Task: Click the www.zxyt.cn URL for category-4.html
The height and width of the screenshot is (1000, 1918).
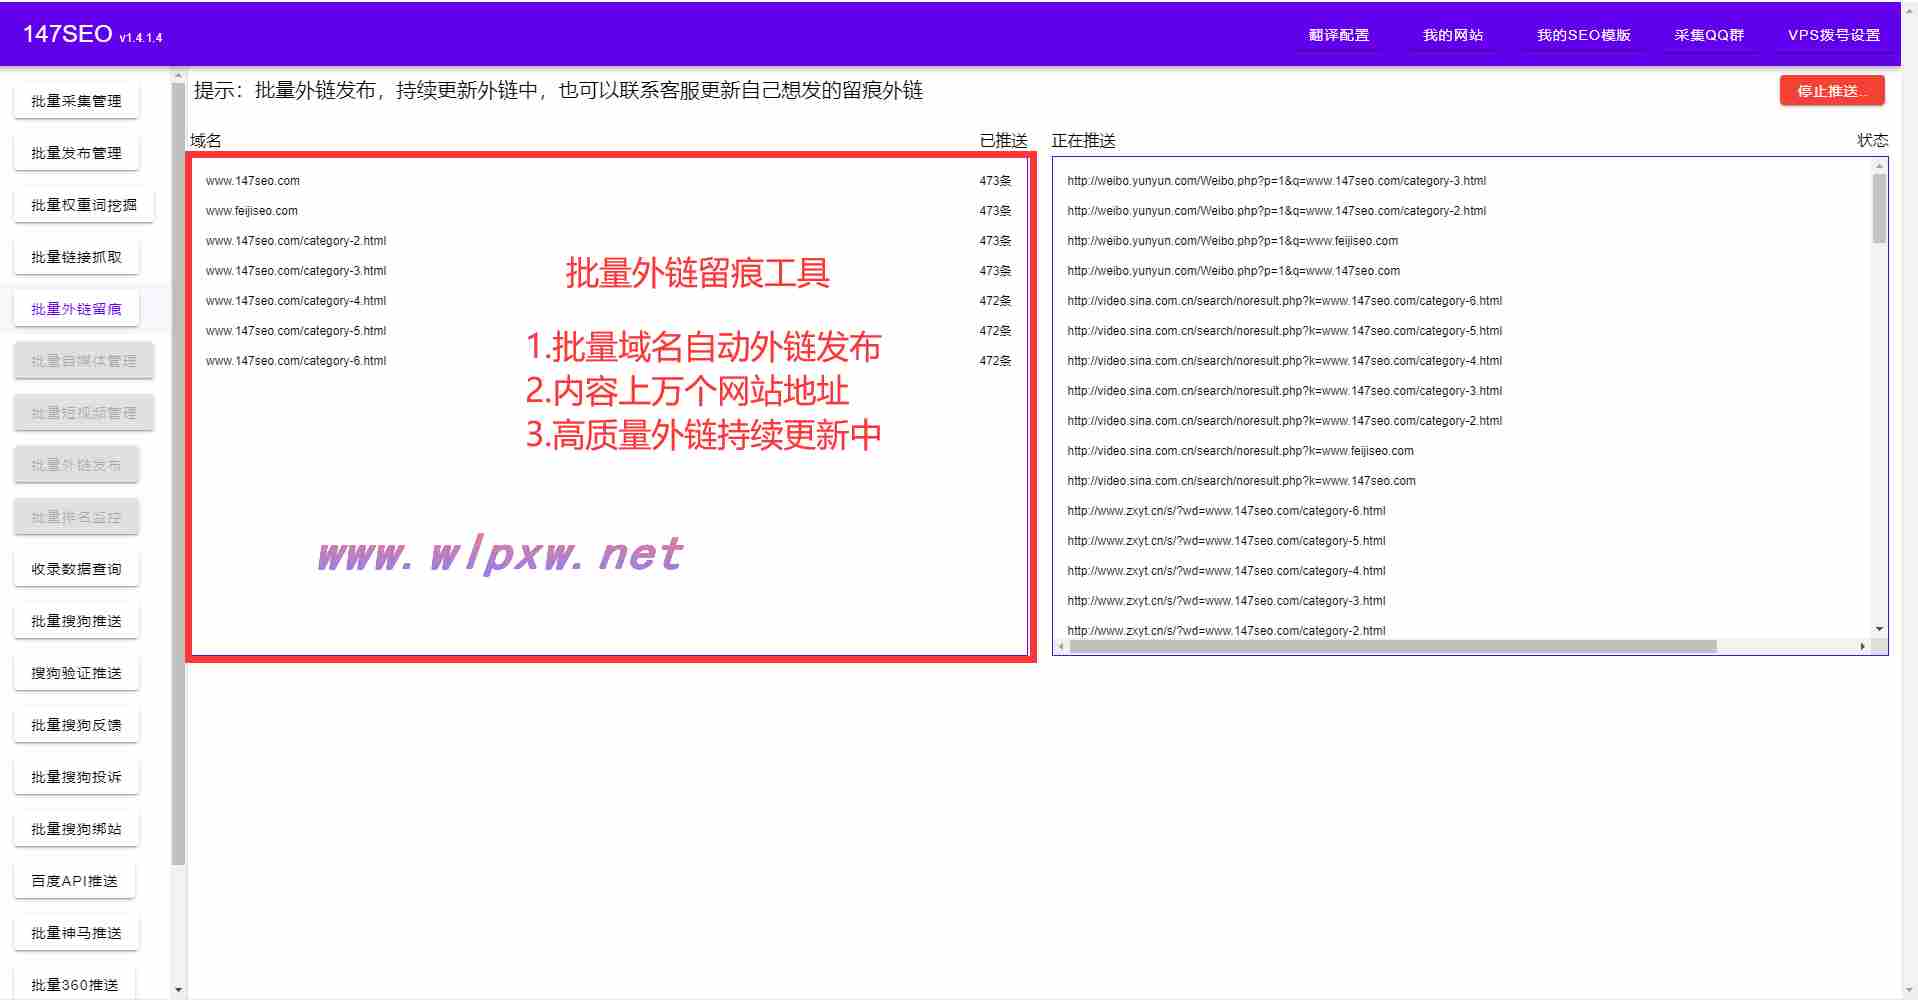Action: (1226, 571)
